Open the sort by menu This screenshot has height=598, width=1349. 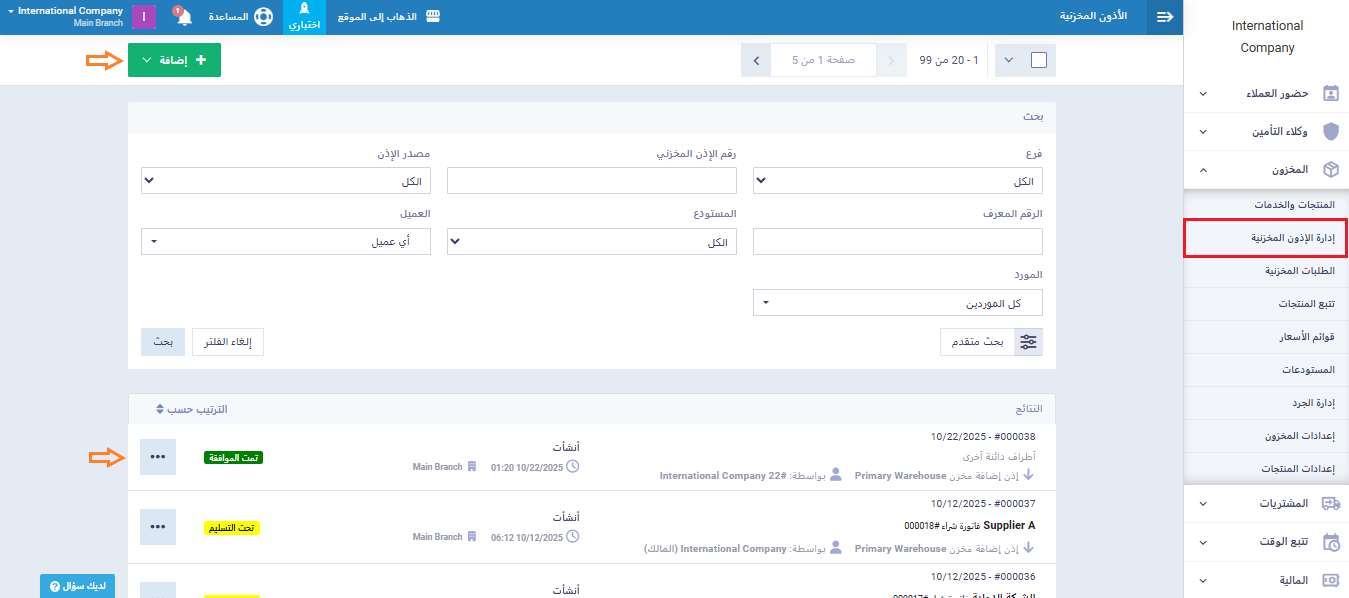click(x=192, y=409)
